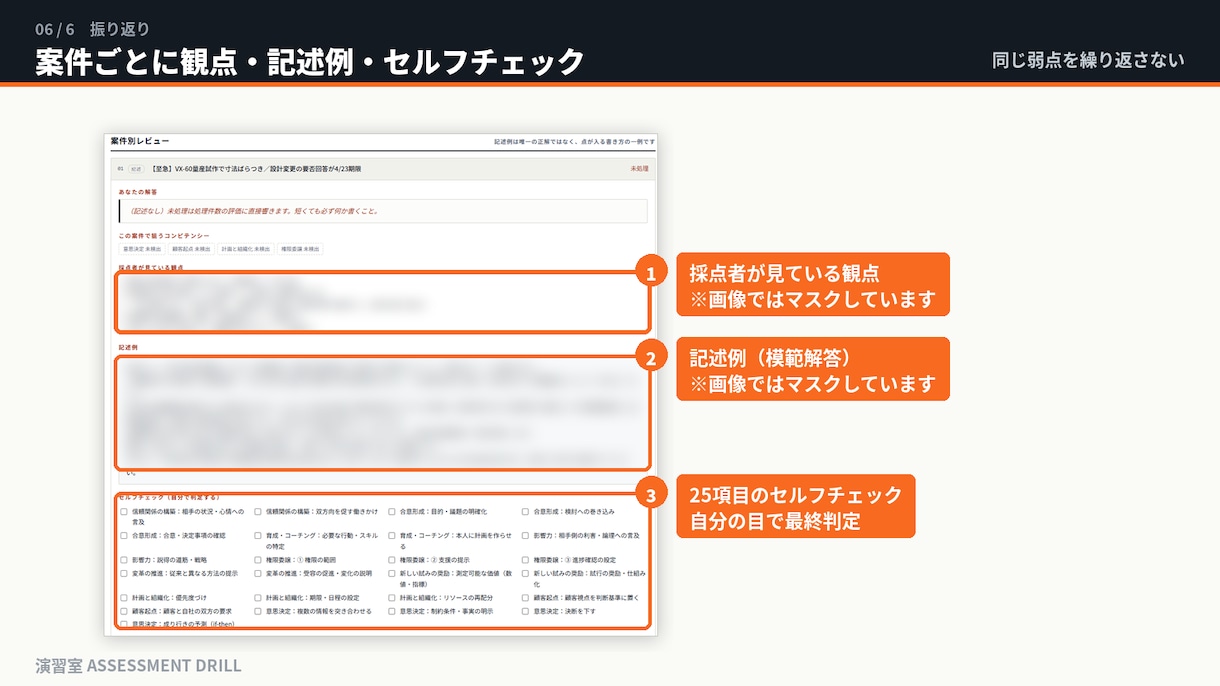Check 意思決定：決断を下す box
The width and height of the screenshot is (1220, 686).
pos(526,610)
